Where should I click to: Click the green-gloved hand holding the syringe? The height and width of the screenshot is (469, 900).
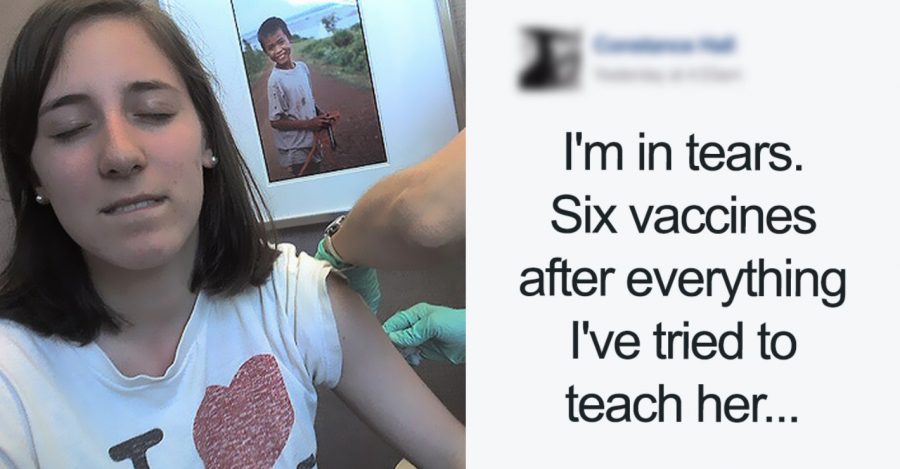(x=426, y=333)
